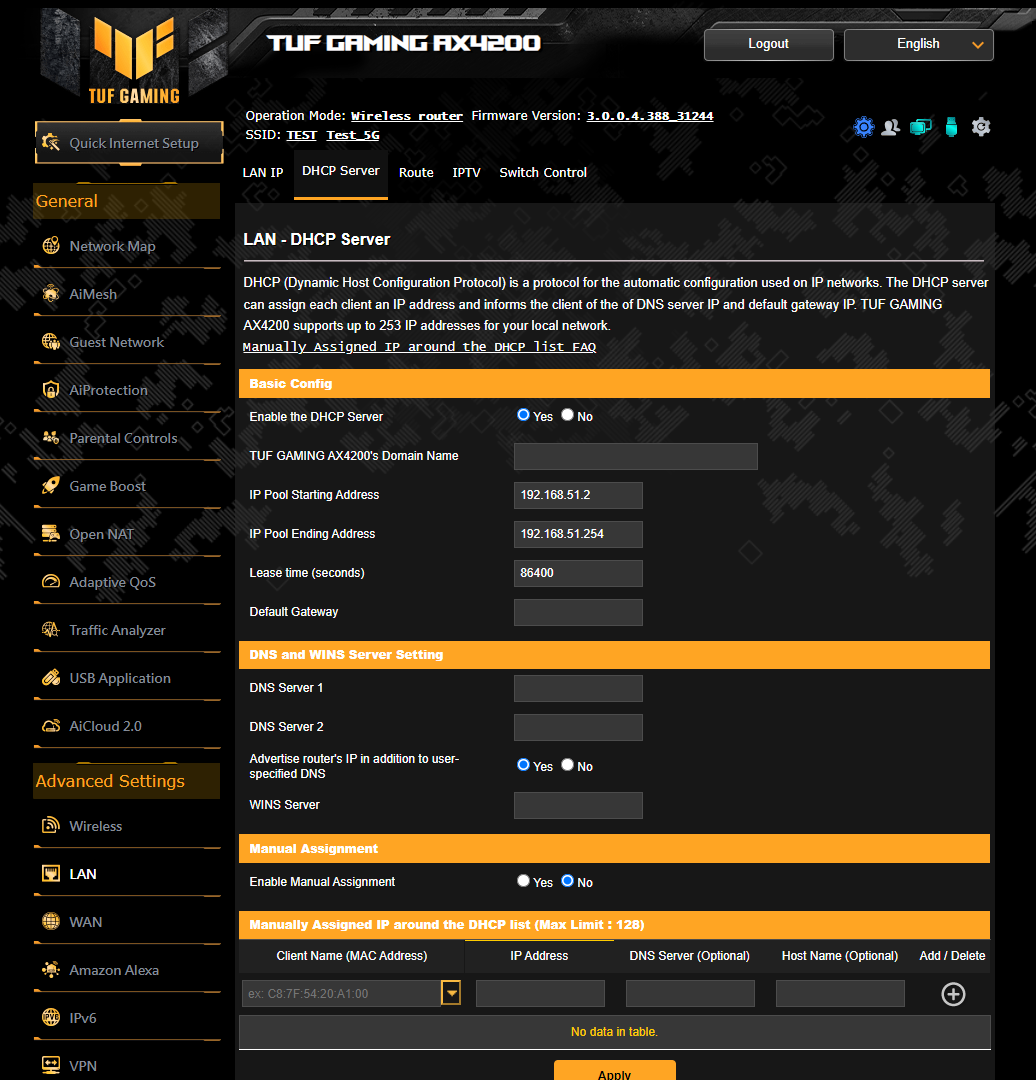This screenshot has width=1036, height=1080.
Task: Click the Game Boost rocket icon
Action: click(51, 486)
